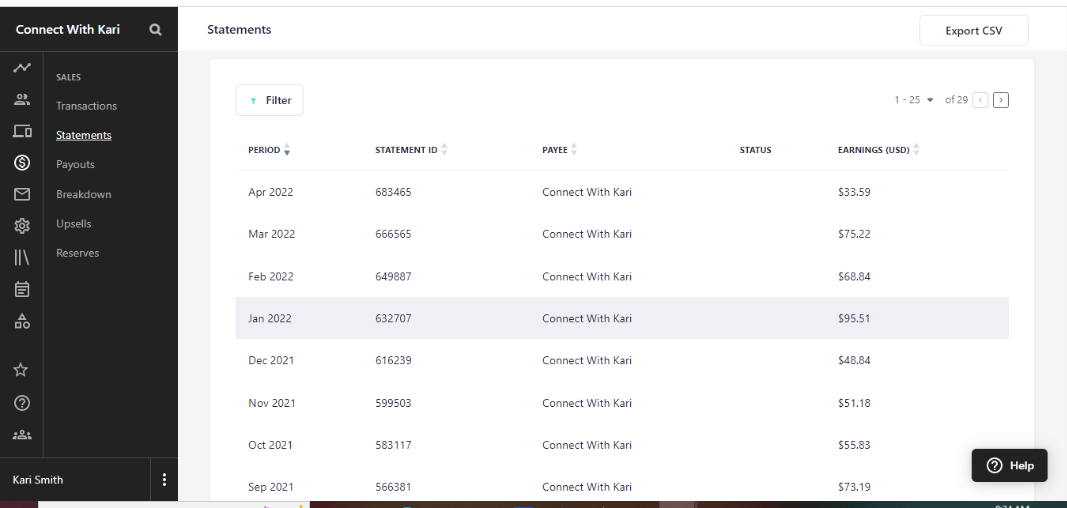Select the dollar Sales sidebar icon
The image size is (1067, 508).
[x=22, y=163]
